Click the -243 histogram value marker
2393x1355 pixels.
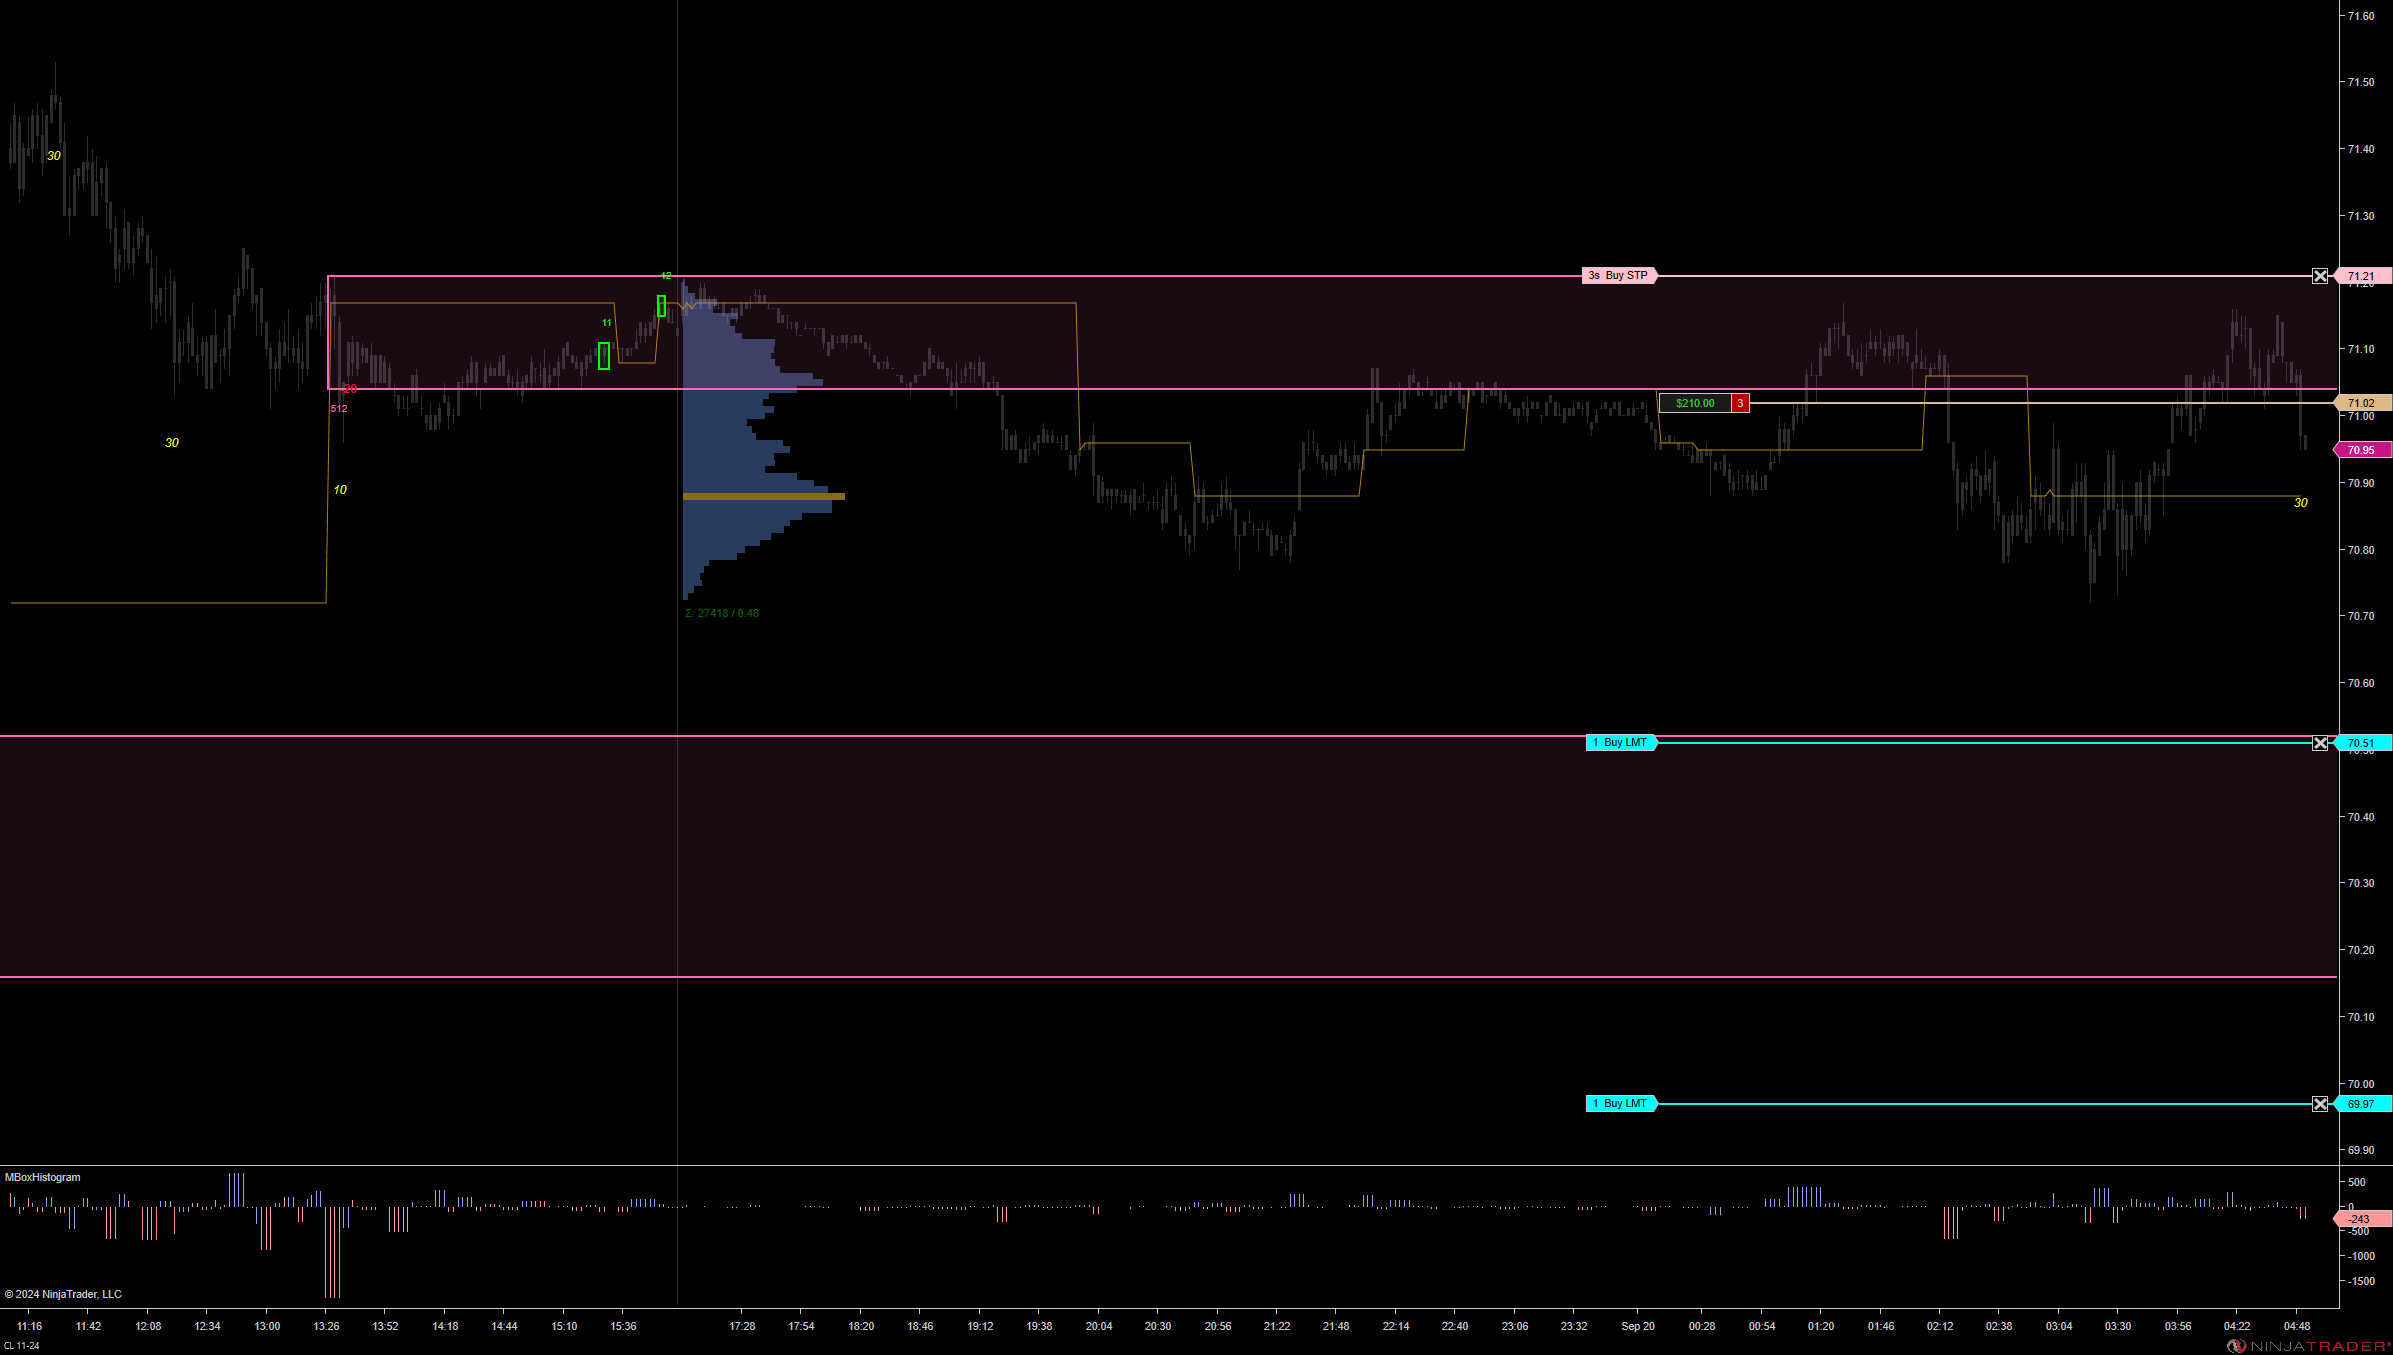click(2361, 1219)
